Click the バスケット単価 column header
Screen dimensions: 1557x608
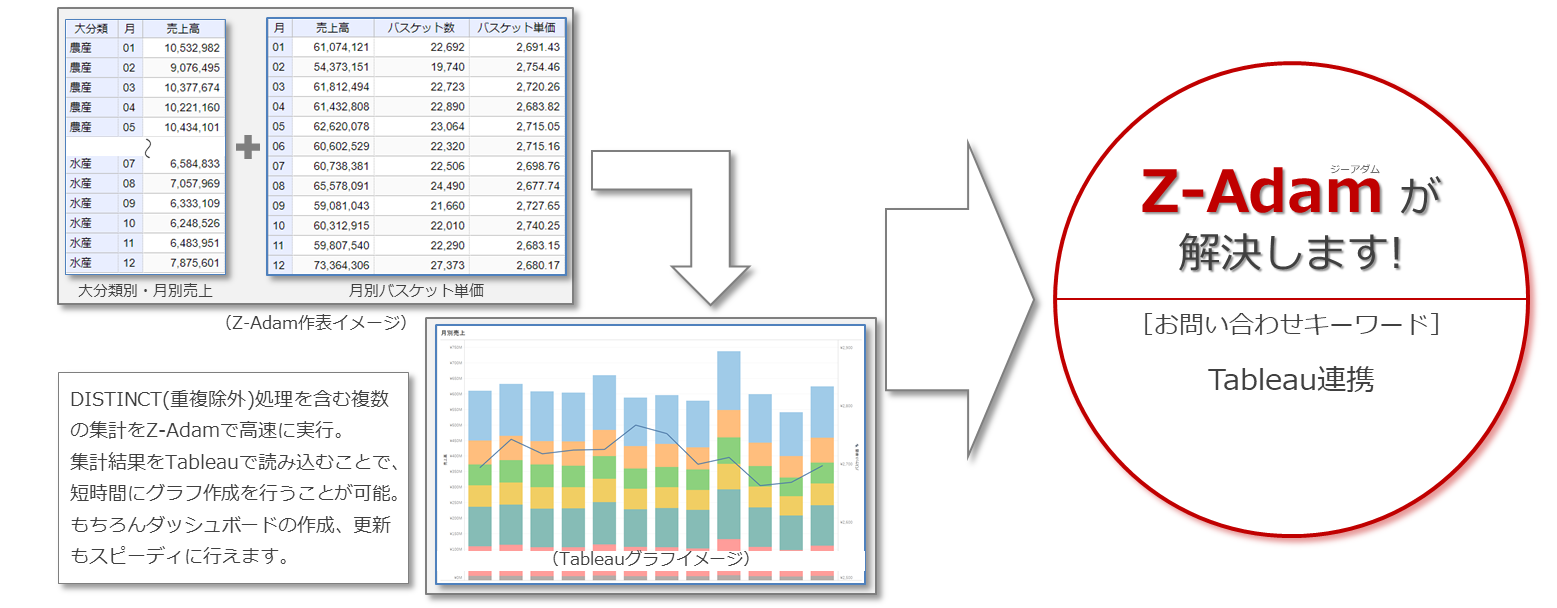pos(516,28)
